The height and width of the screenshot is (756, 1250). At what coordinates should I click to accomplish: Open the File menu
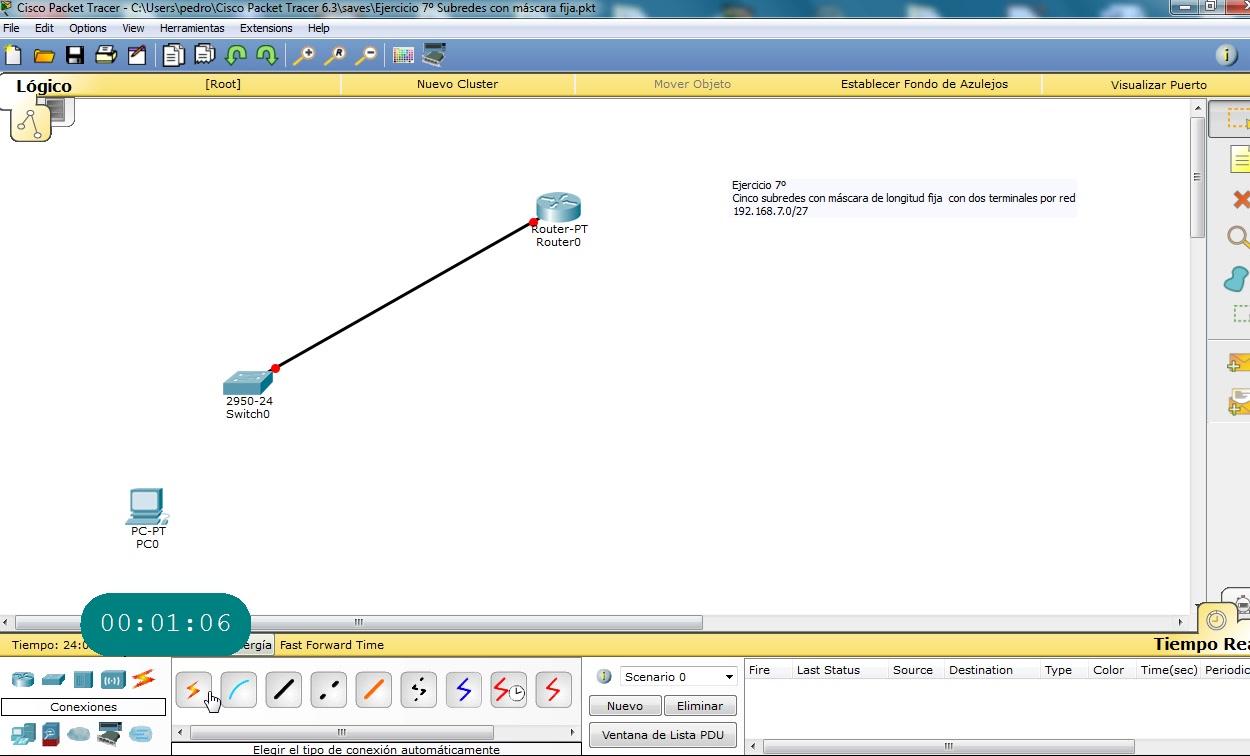click(11, 28)
